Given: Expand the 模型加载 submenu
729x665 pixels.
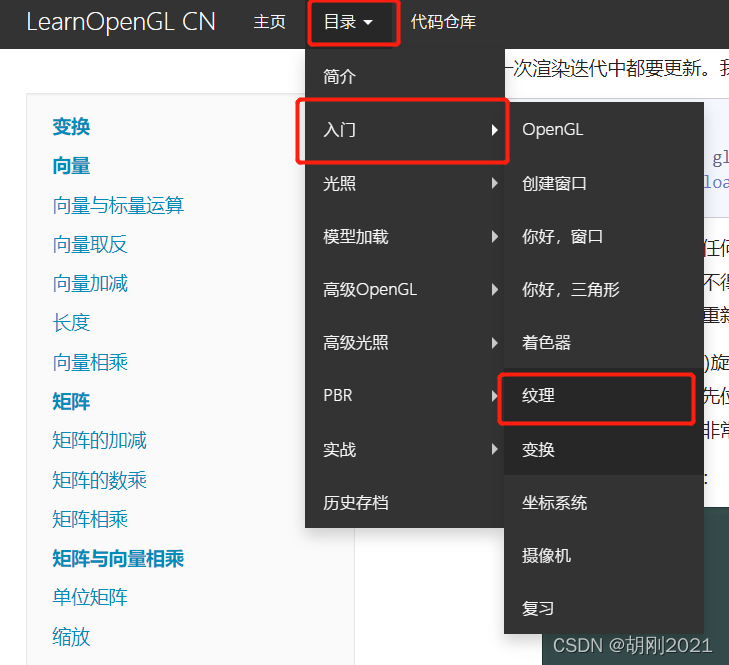Looking at the screenshot, I should 404,237.
